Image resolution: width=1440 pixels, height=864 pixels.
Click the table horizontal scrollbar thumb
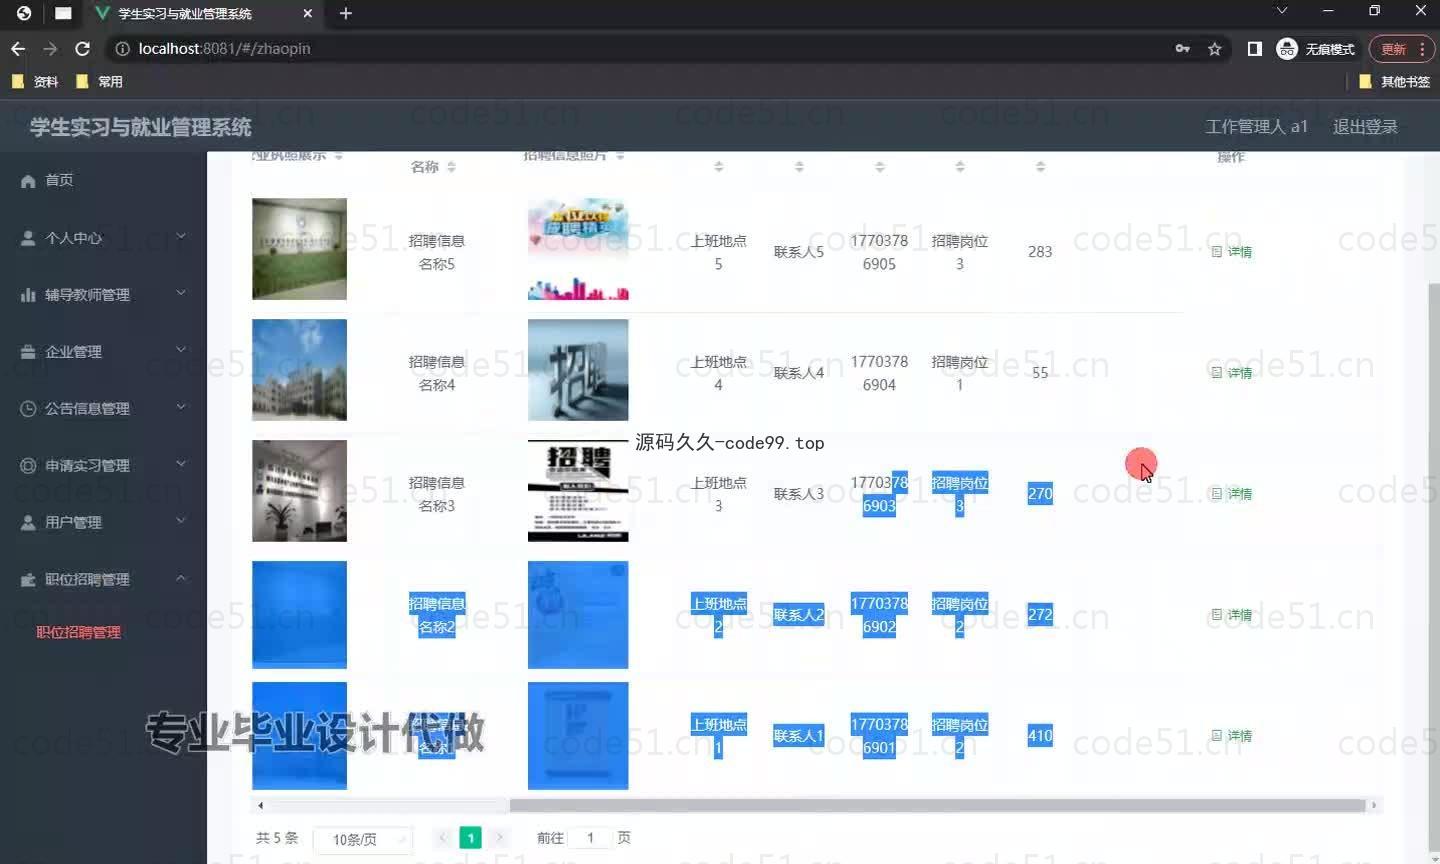pyautogui.click(x=937, y=805)
